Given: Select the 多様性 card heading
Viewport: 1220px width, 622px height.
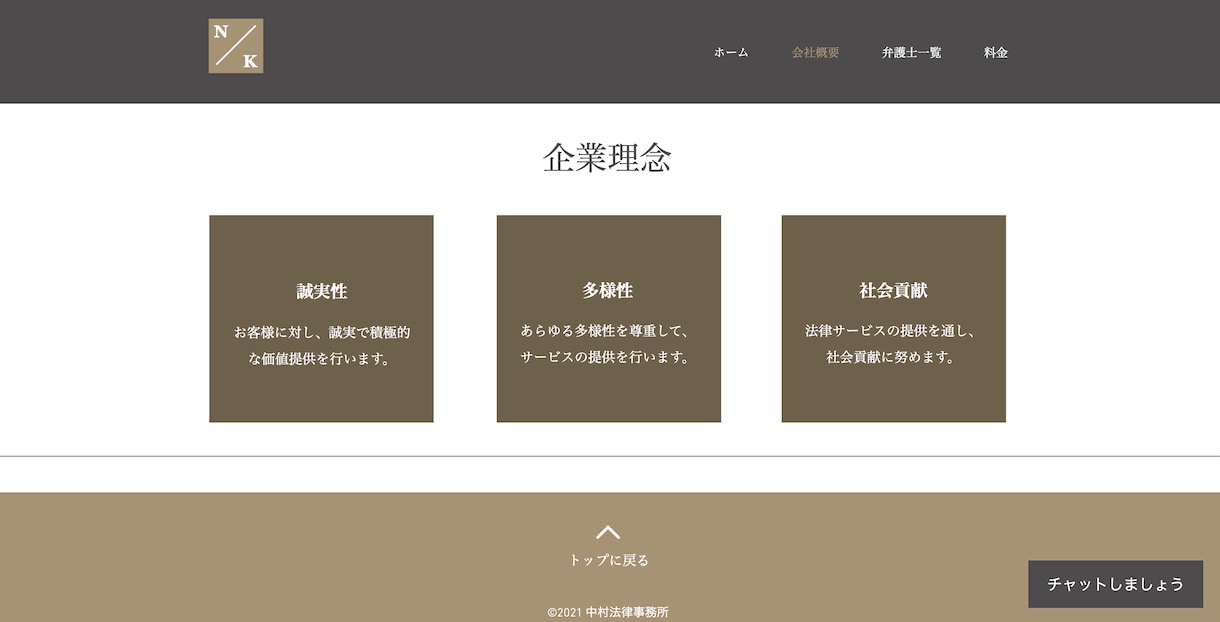Looking at the screenshot, I should click(x=608, y=290).
